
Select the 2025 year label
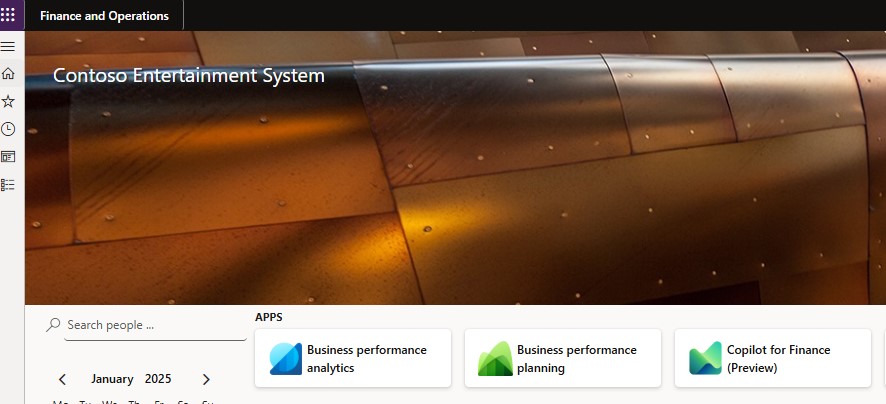[158, 379]
